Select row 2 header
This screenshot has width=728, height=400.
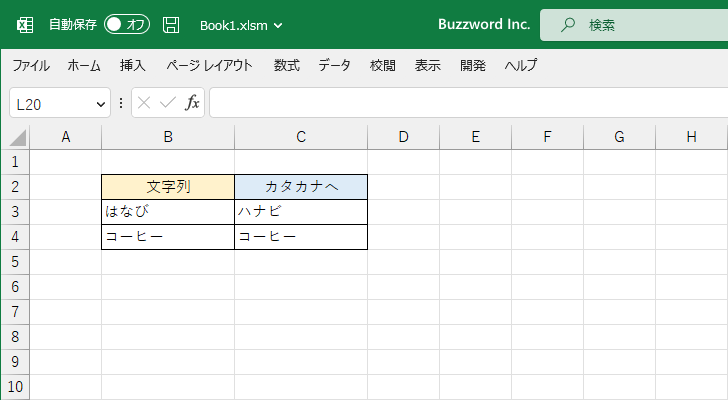click(x=15, y=187)
